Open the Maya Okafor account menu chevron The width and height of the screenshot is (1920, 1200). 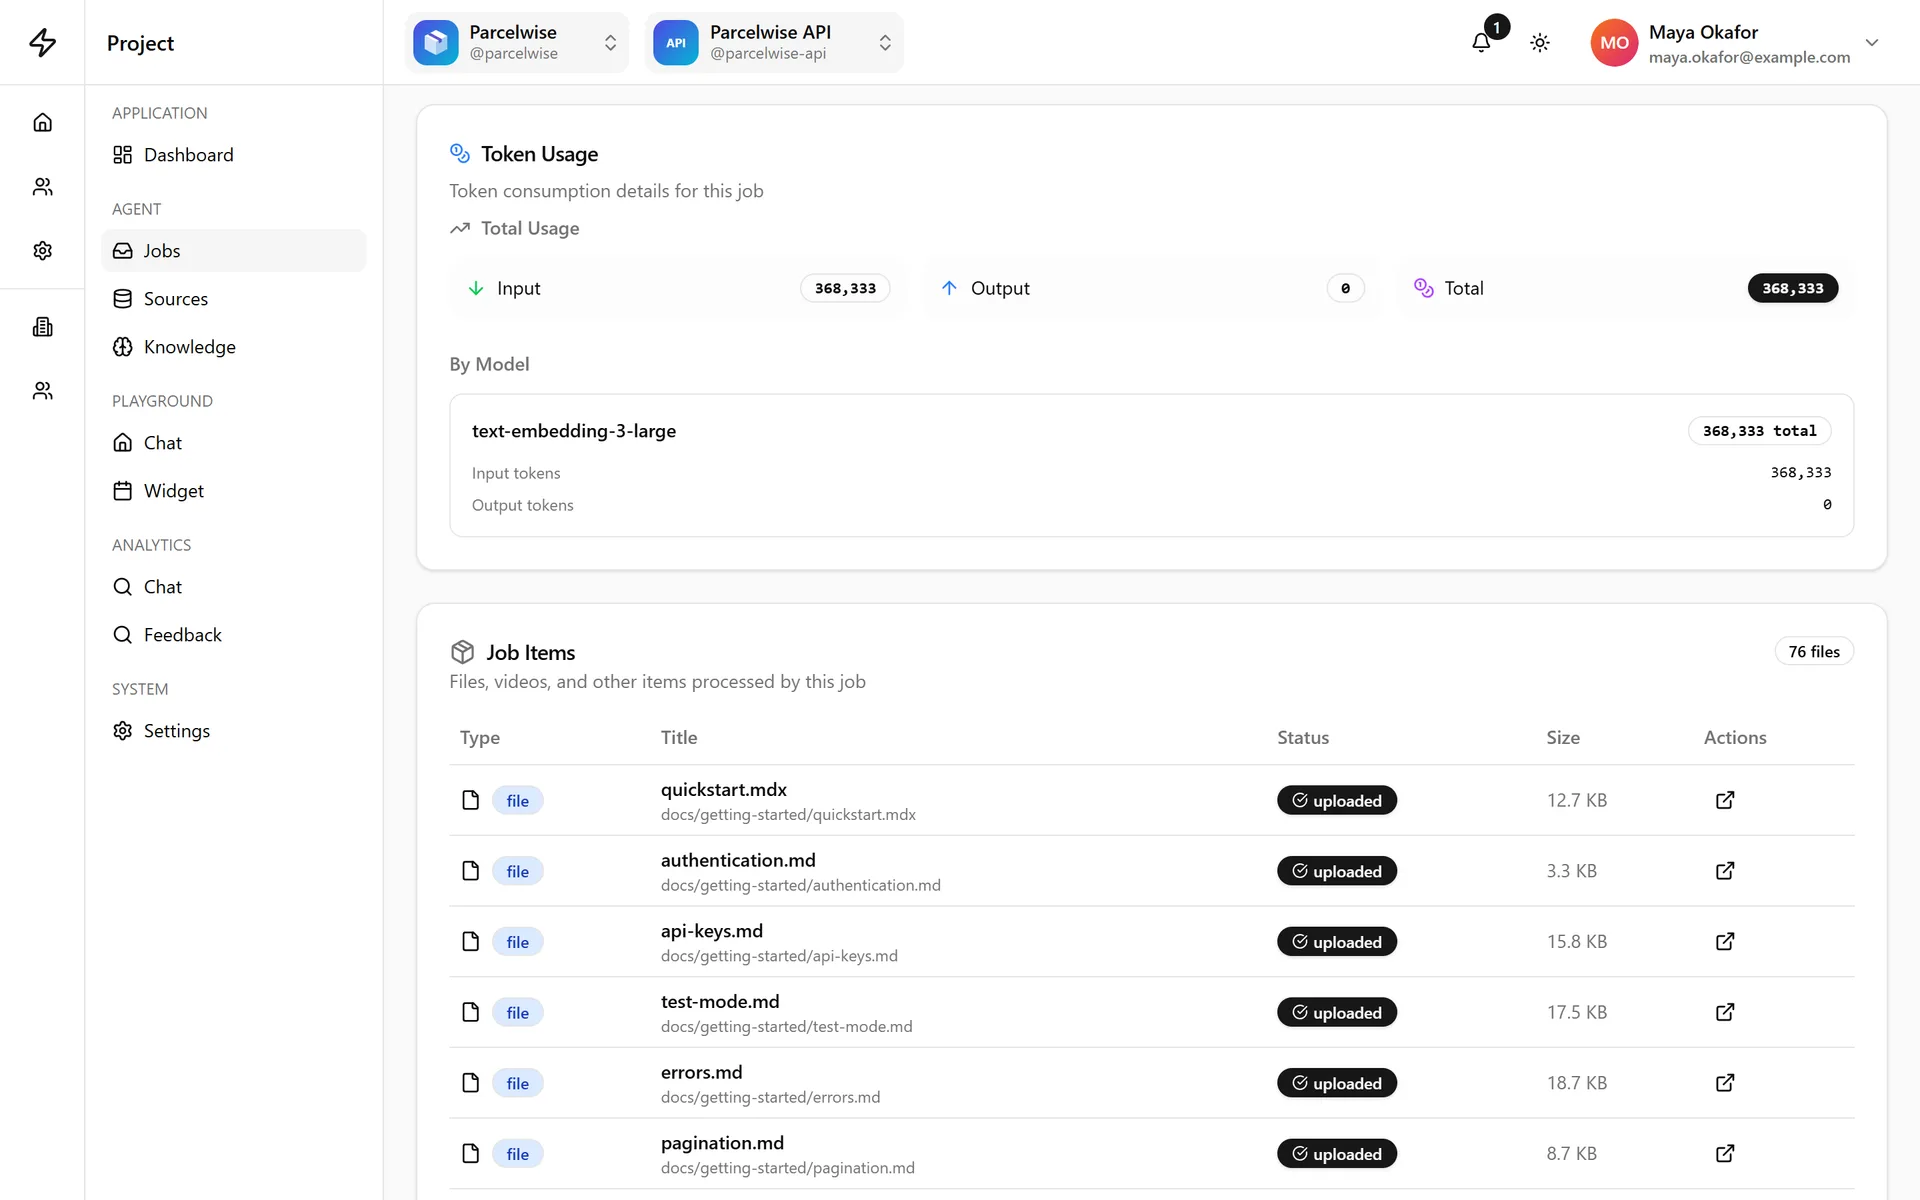[x=1872, y=43]
